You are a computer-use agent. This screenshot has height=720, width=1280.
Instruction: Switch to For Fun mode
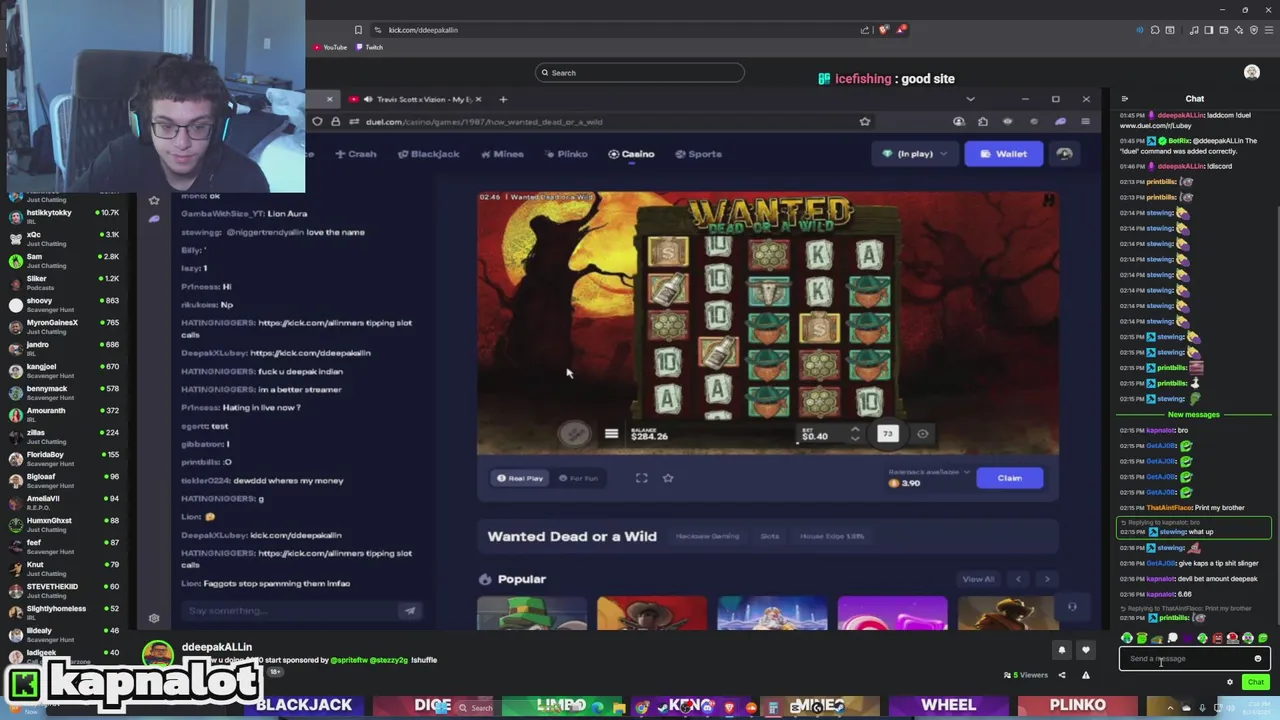pyautogui.click(x=578, y=478)
